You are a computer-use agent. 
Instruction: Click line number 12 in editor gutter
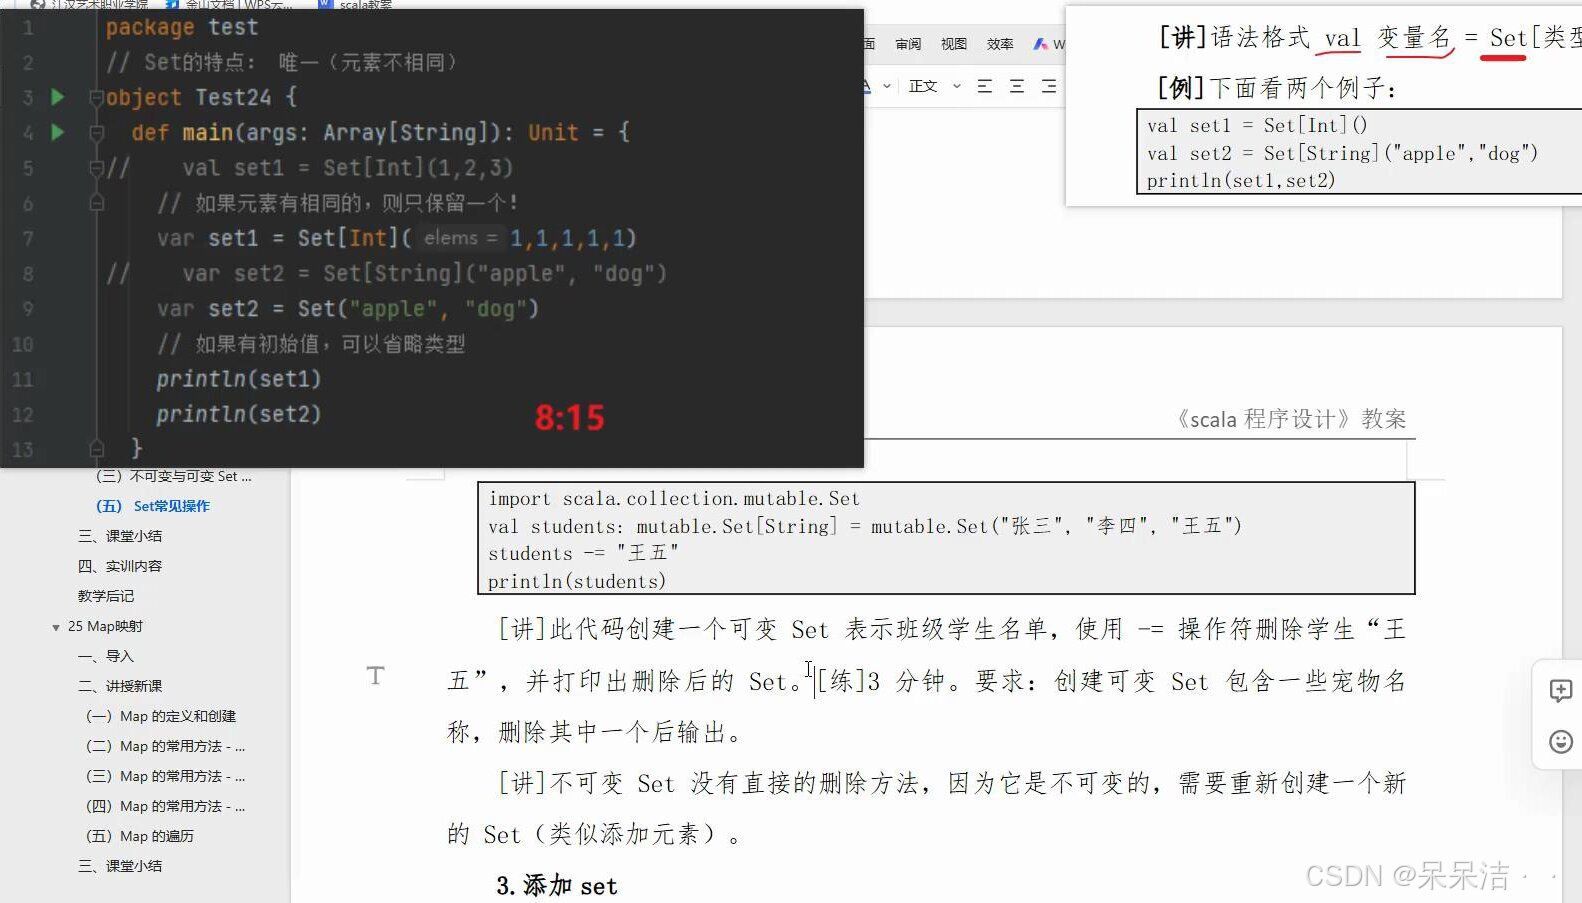(23, 414)
